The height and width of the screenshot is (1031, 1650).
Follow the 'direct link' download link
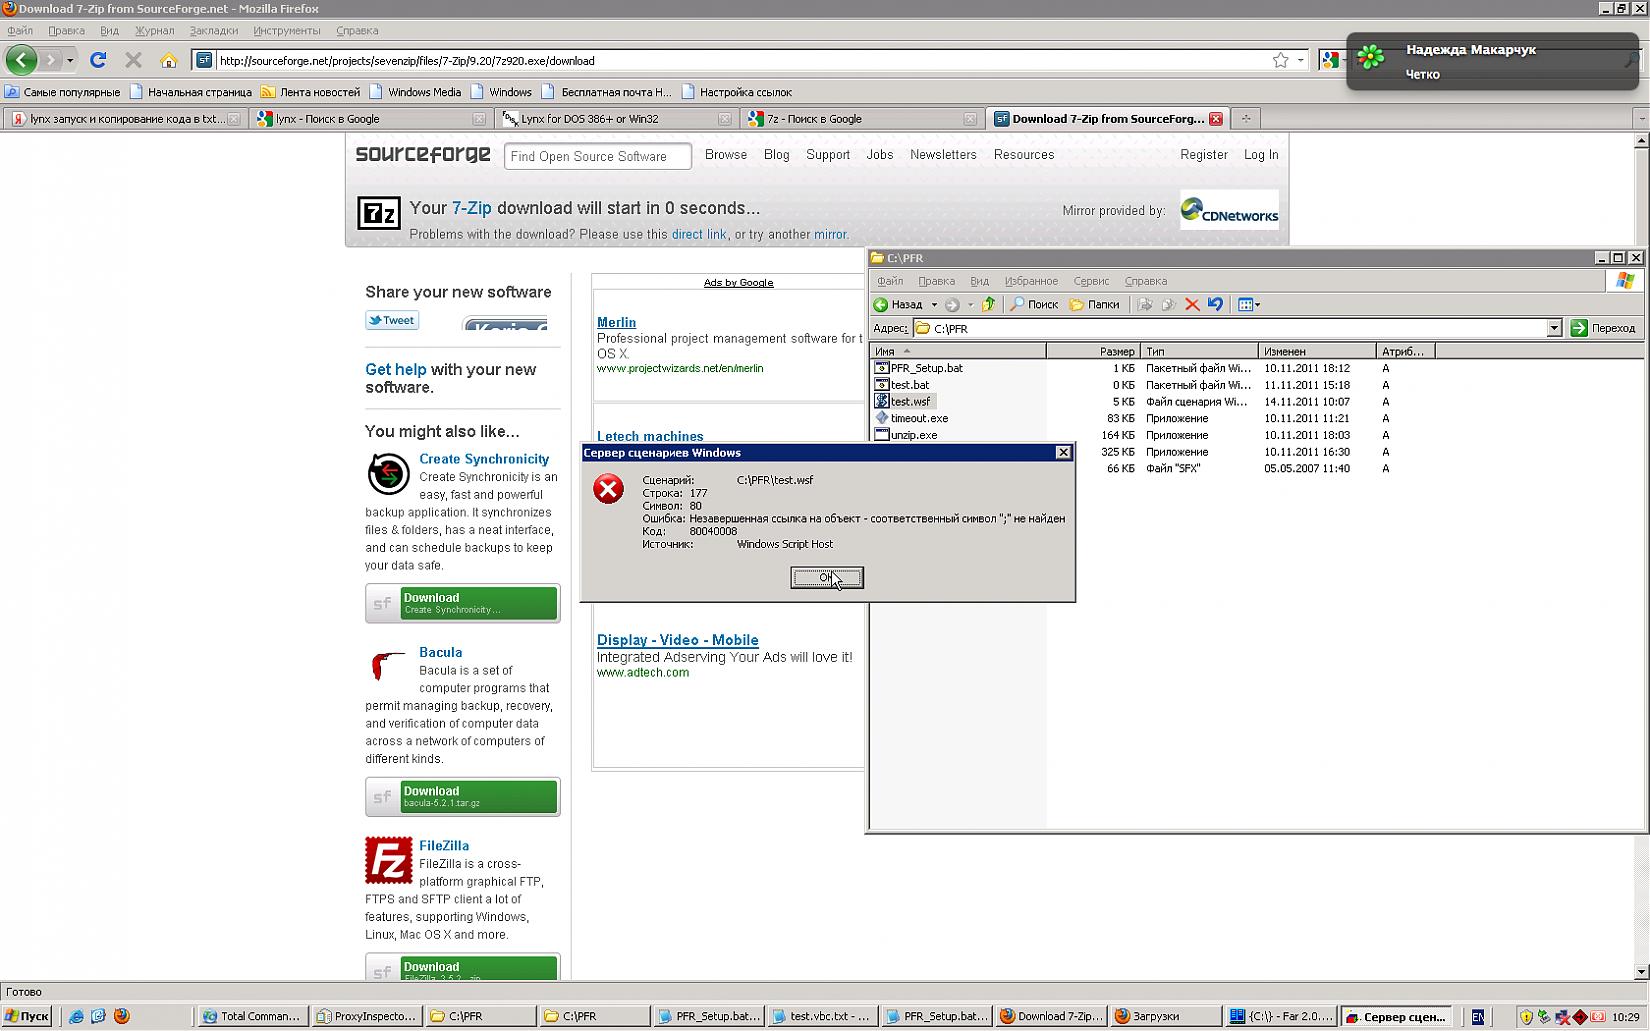click(x=699, y=235)
